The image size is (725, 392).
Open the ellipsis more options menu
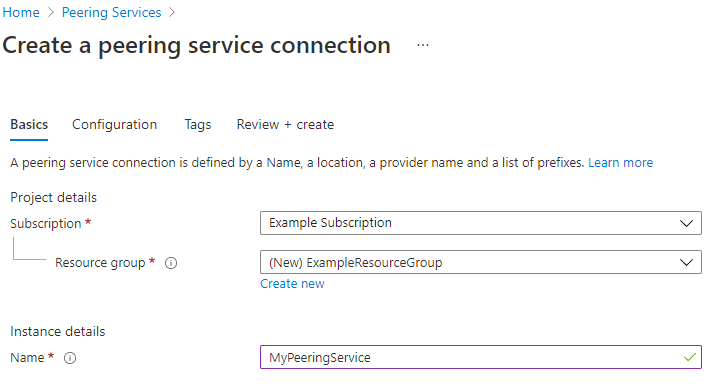pyautogui.click(x=423, y=45)
